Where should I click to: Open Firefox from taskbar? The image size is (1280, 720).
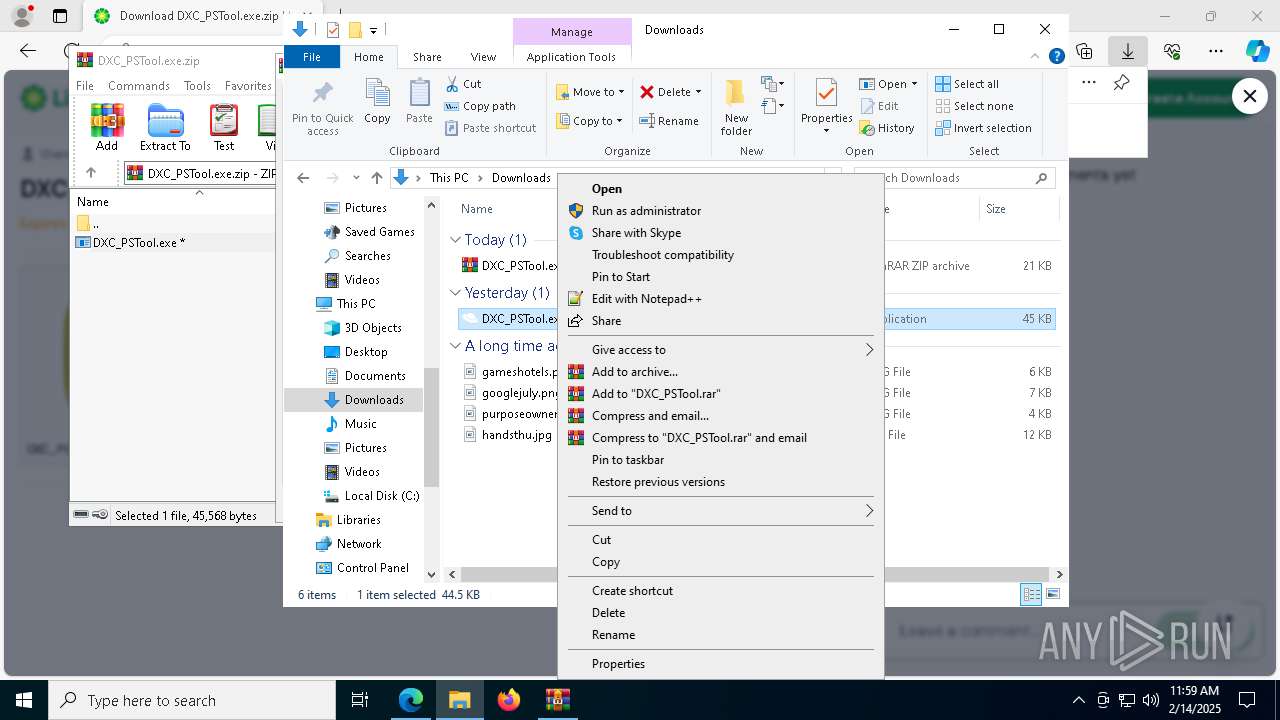(509, 700)
